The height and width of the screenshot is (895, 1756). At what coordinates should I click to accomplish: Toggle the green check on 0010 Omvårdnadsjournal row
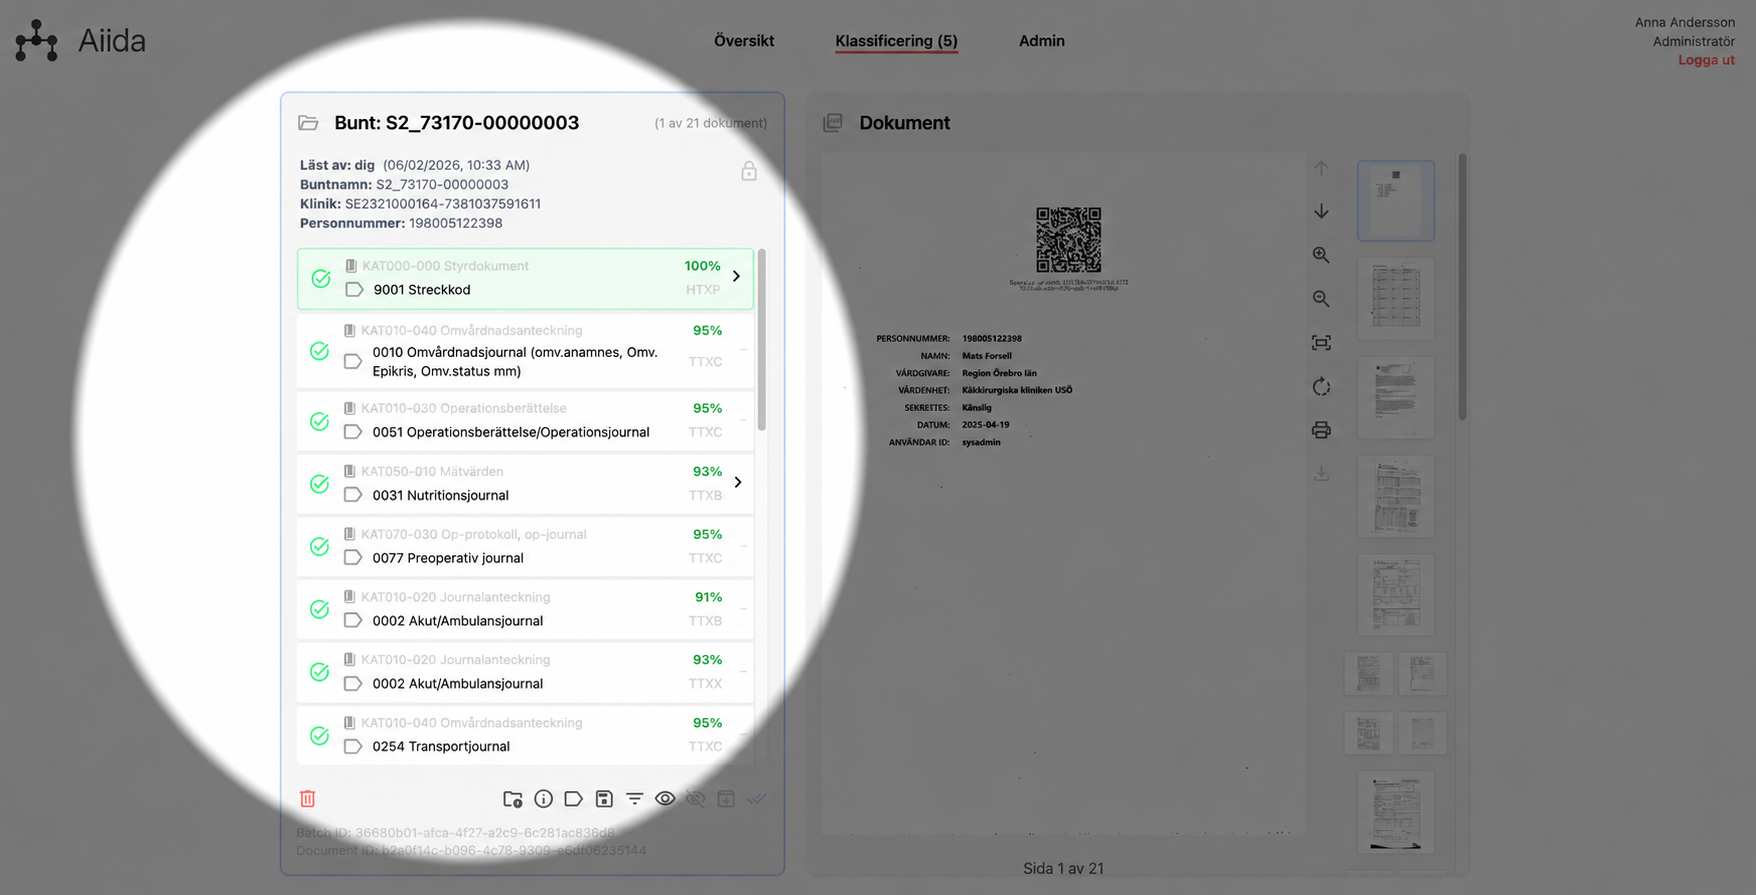pos(320,351)
